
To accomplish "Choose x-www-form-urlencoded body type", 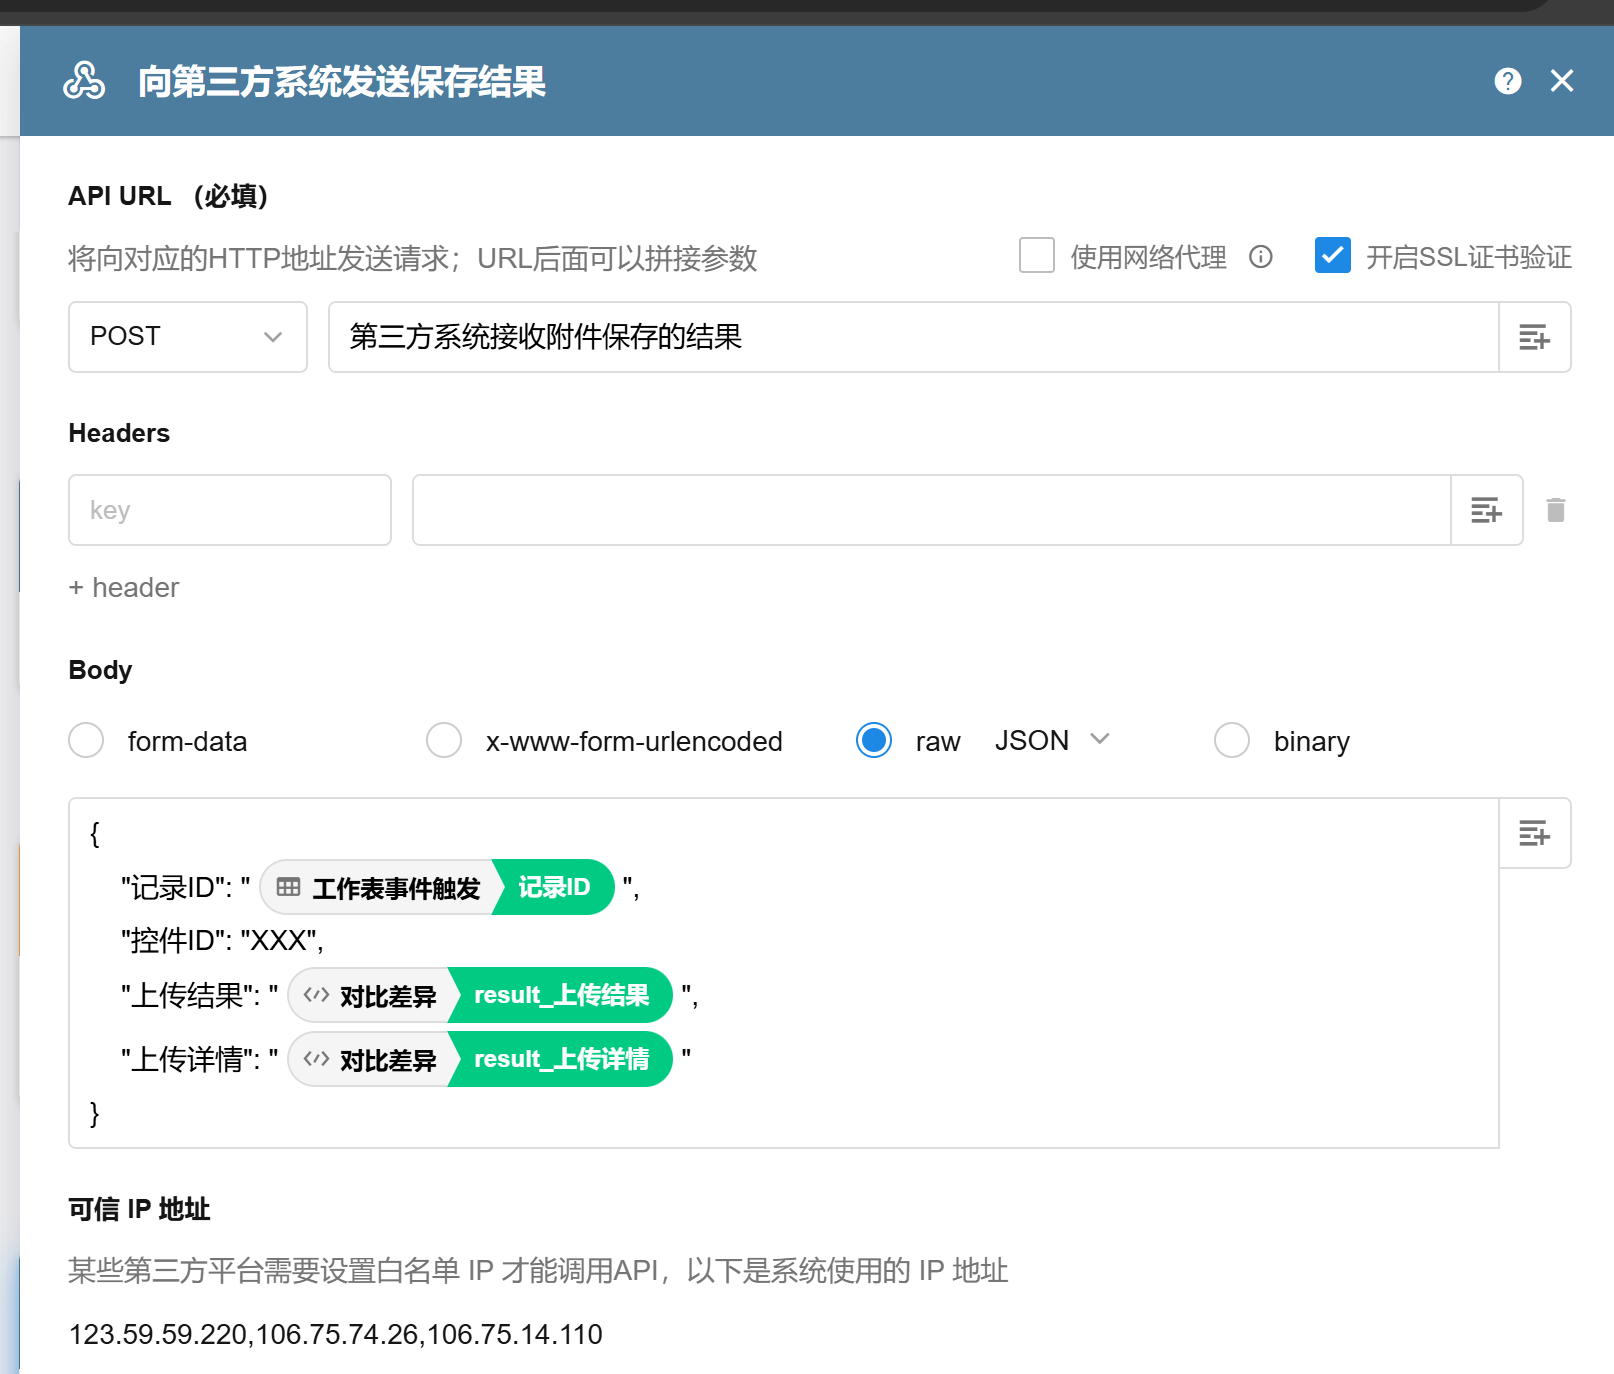I will coord(444,741).
